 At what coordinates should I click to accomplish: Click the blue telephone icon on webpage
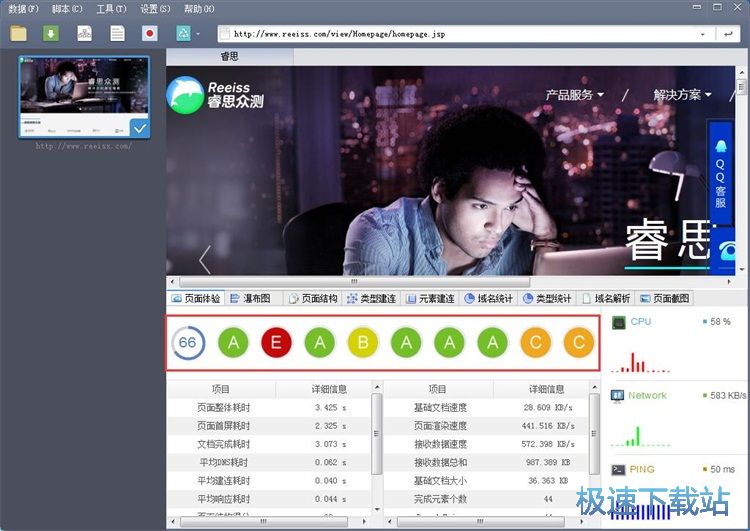click(727, 251)
